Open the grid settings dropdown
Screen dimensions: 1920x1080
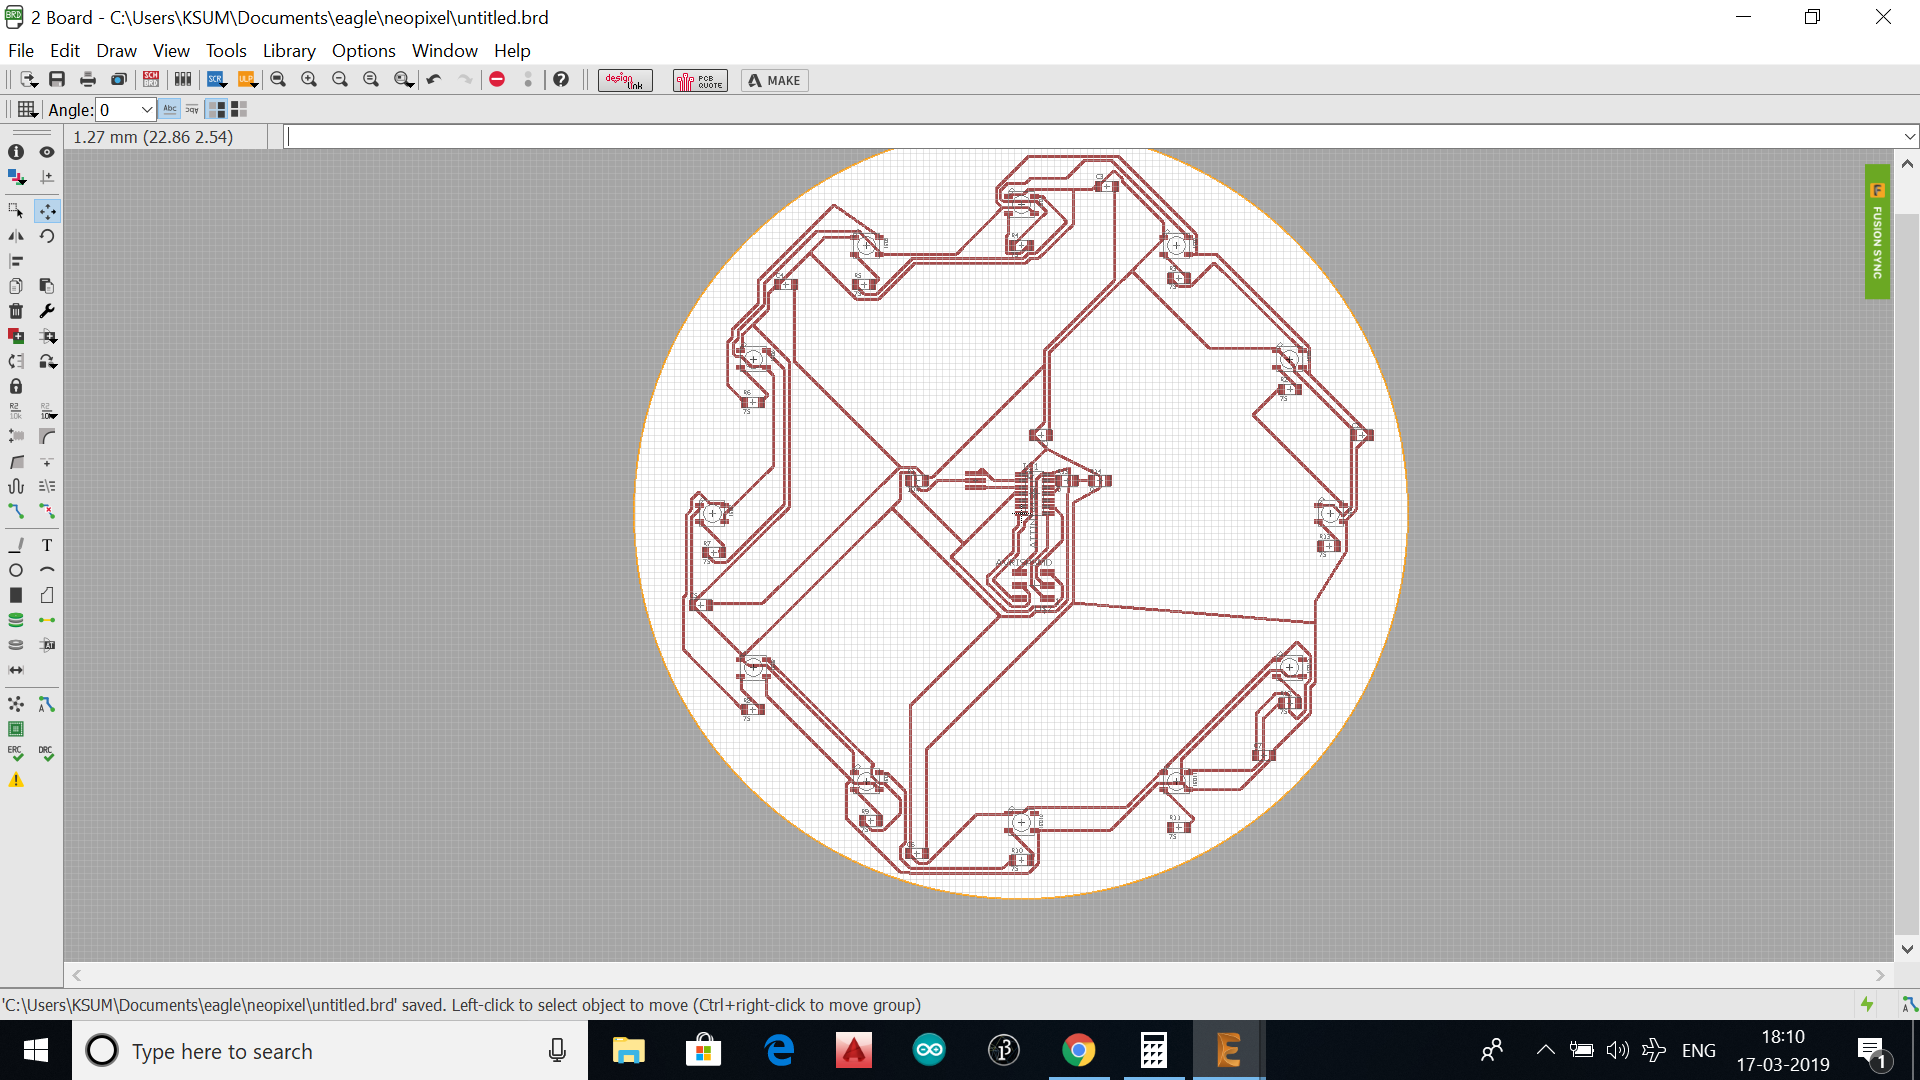pos(28,110)
